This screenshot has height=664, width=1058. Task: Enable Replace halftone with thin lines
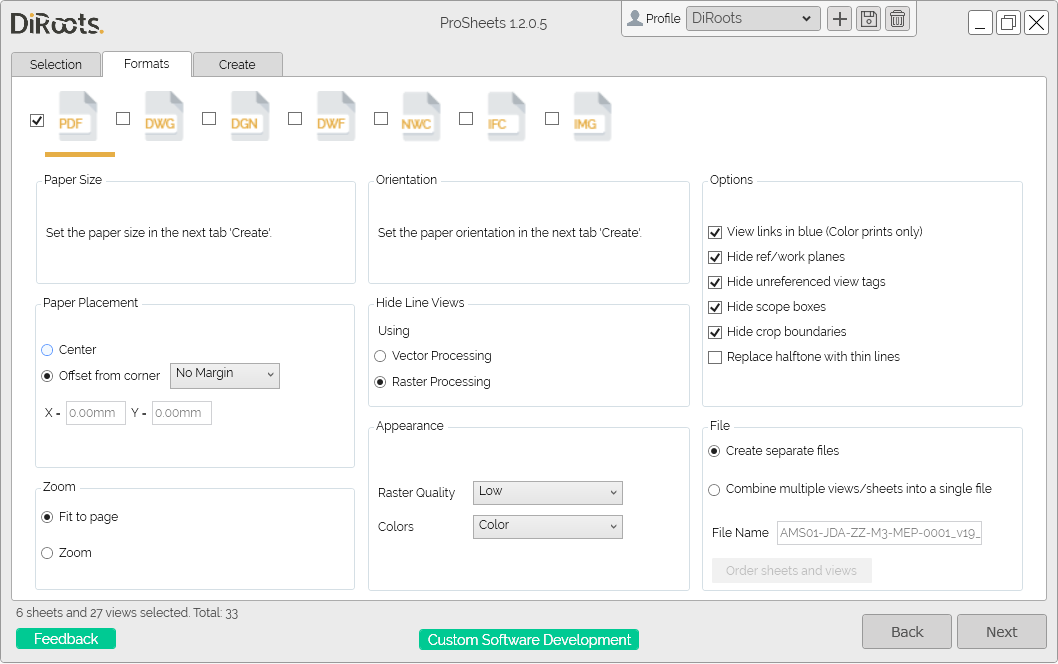point(715,357)
